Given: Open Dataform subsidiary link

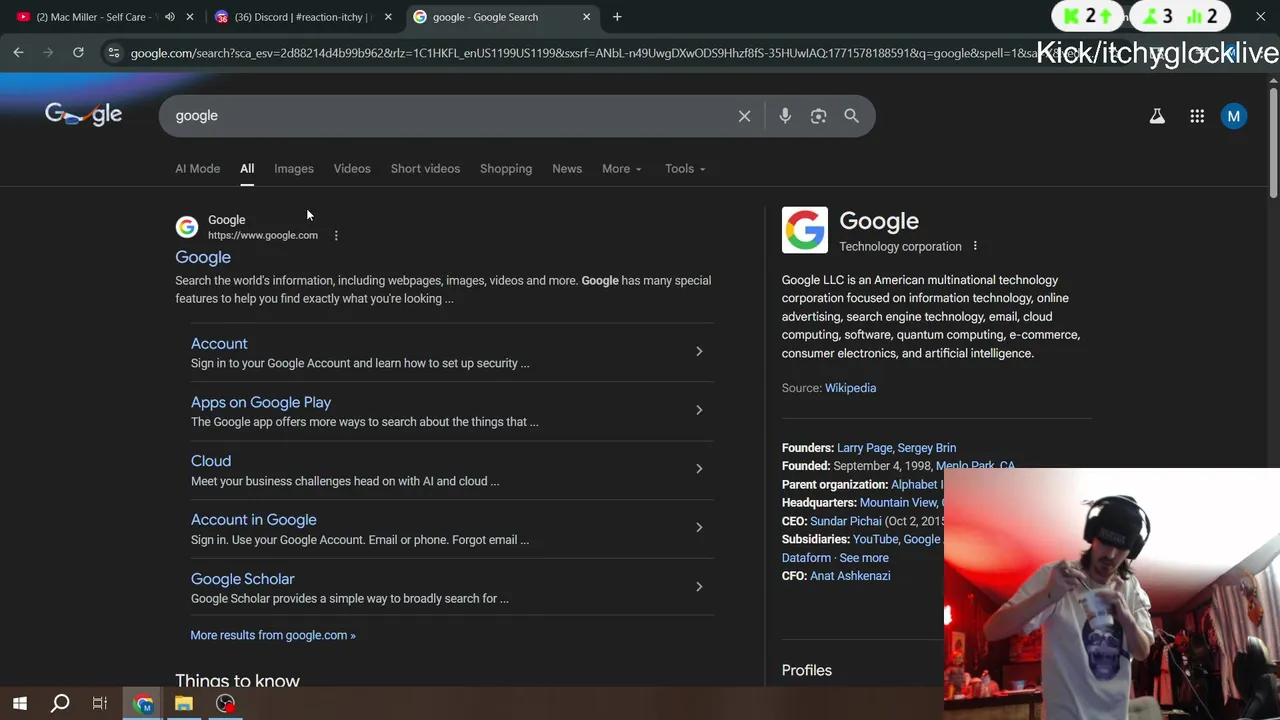Looking at the screenshot, I should coord(806,558).
